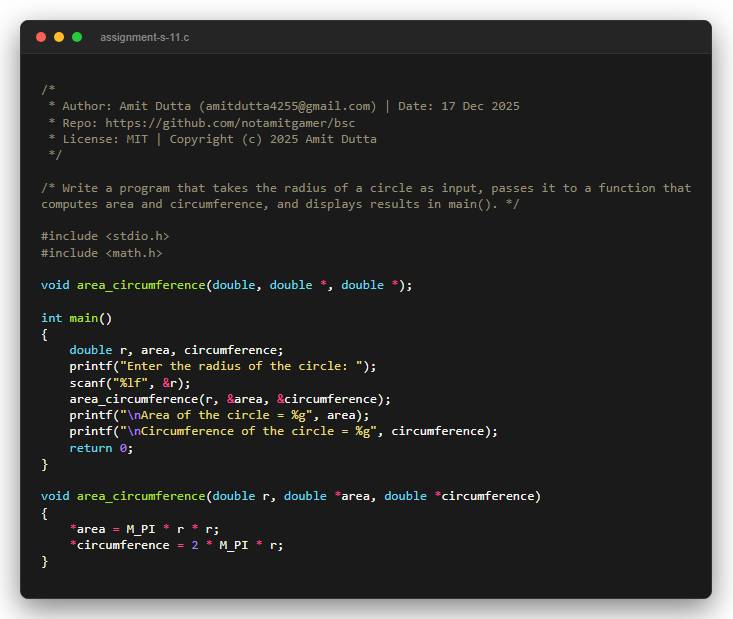Click the 'Area of the circle = %g' printf
Screen dimensions: 733x619
point(219,415)
